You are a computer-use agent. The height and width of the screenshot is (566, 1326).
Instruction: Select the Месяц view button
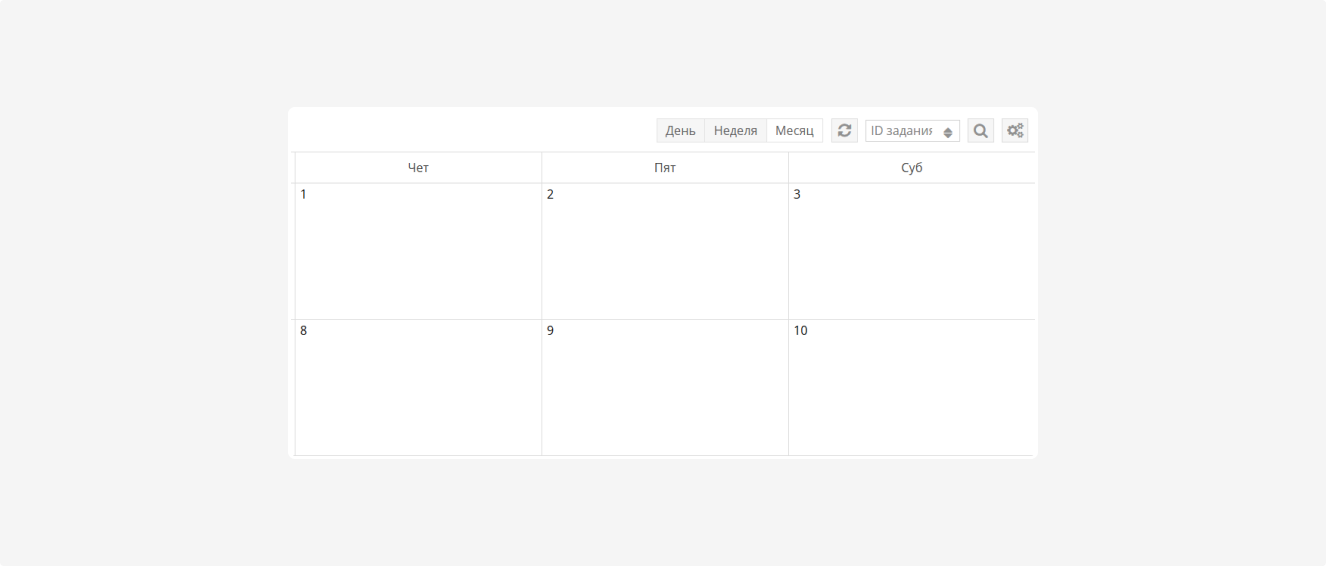[x=794, y=131]
